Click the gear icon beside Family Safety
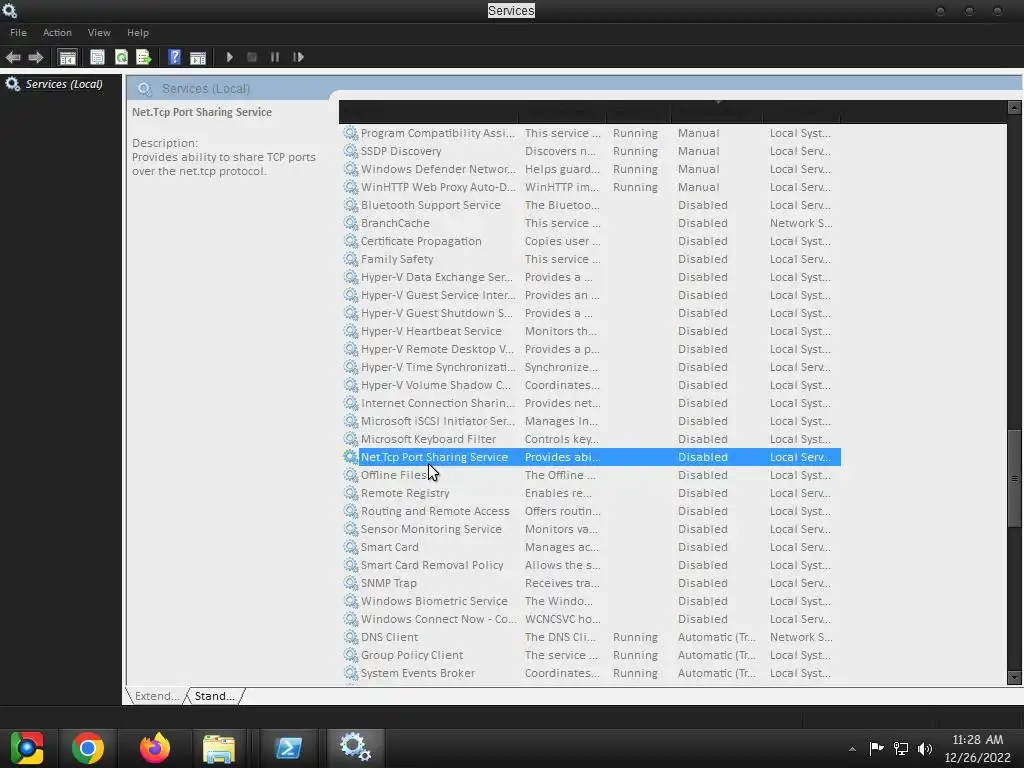The height and width of the screenshot is (768, 1024). (x=351, y=259)
